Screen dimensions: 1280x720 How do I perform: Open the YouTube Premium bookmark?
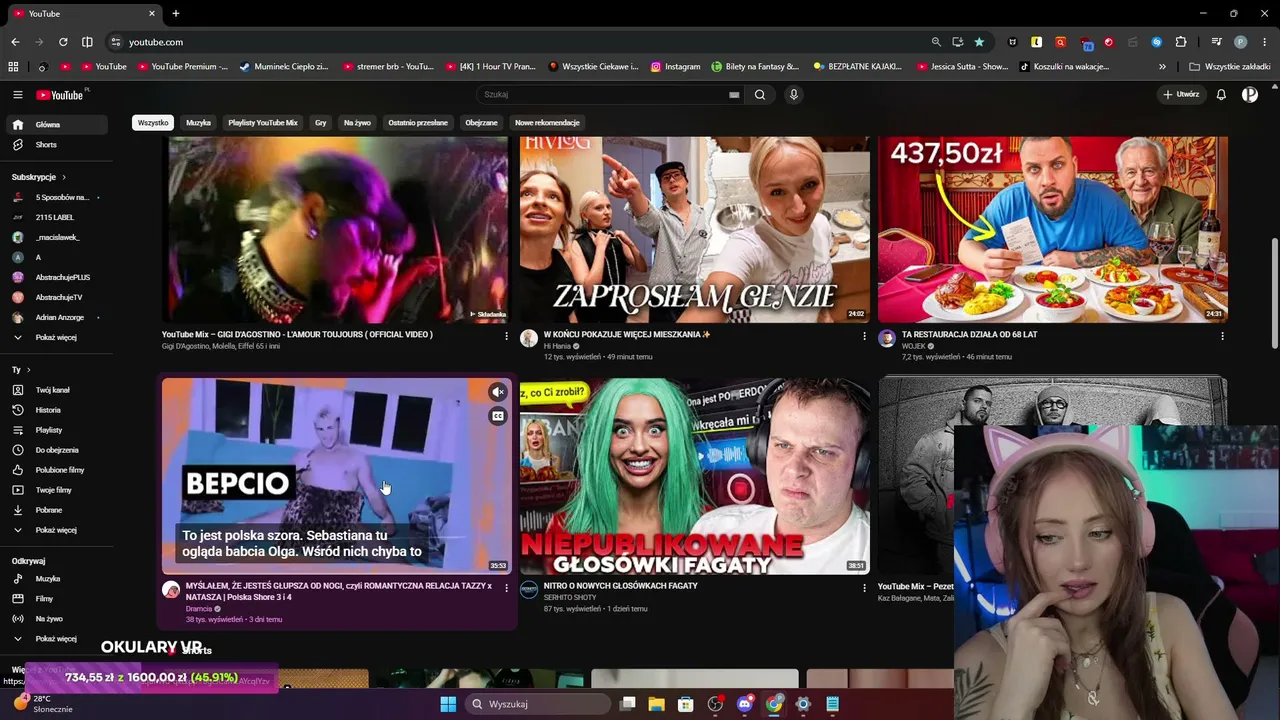click(x=183, y=67)
